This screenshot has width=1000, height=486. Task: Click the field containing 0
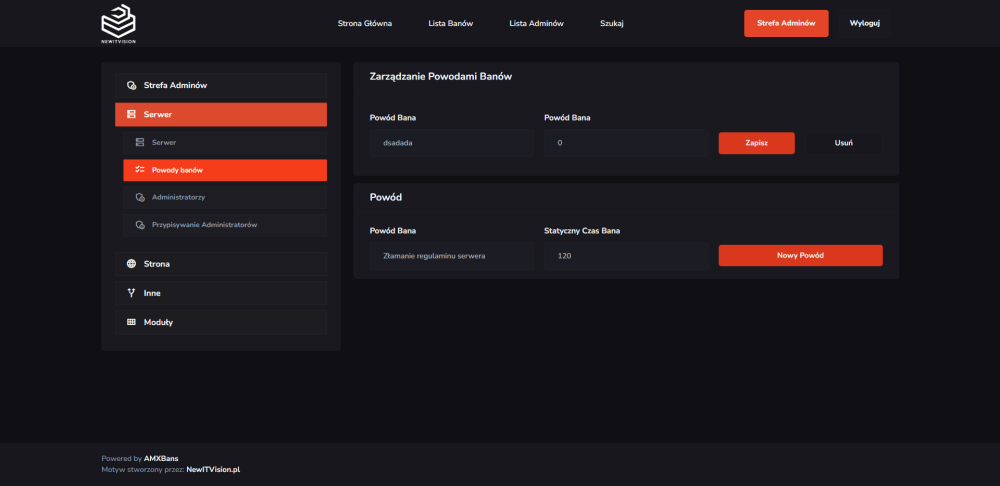pos(626,143)
